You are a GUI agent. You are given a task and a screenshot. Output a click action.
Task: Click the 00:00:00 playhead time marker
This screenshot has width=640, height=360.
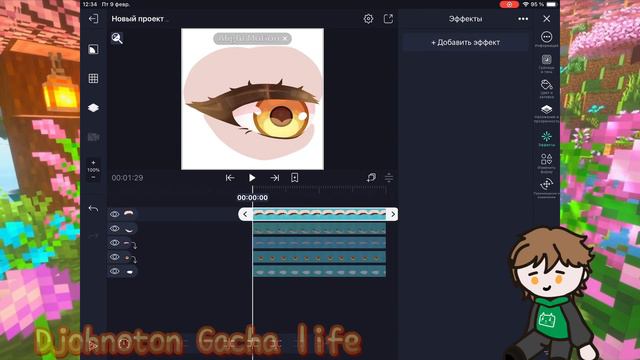(252, 198)
